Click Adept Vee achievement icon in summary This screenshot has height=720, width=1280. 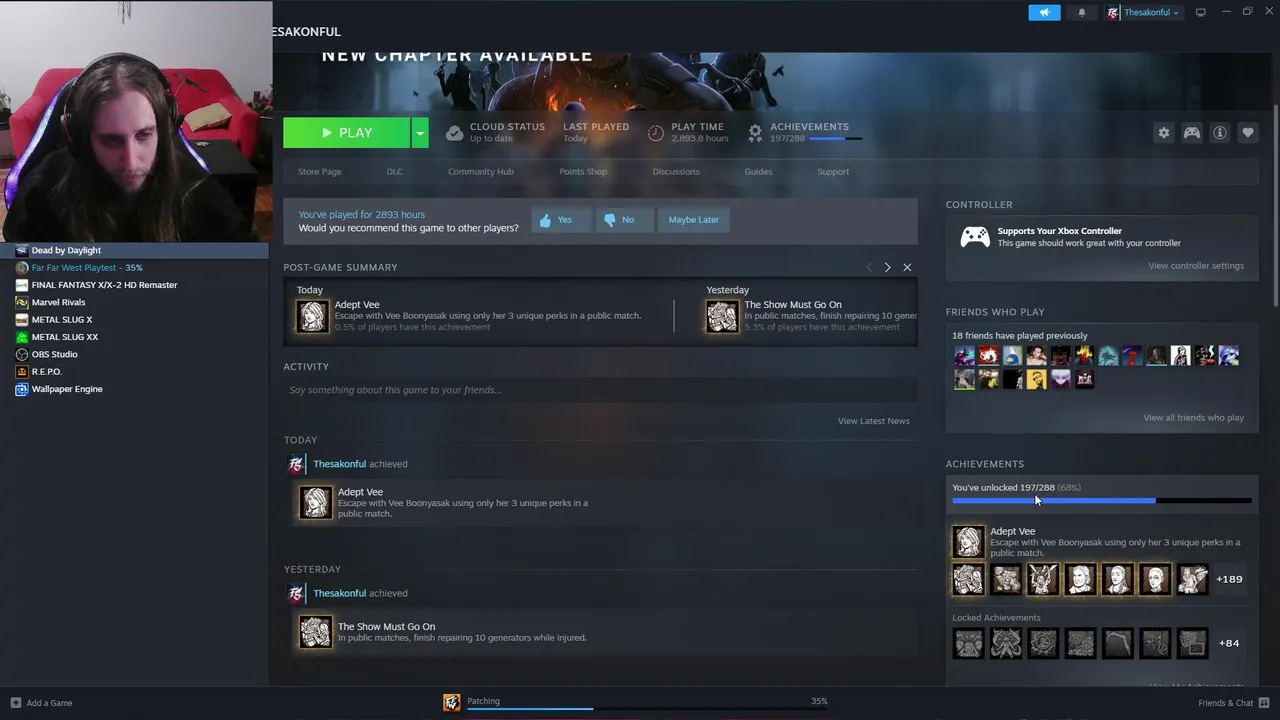pyautogui.click(x=312, y=316)
